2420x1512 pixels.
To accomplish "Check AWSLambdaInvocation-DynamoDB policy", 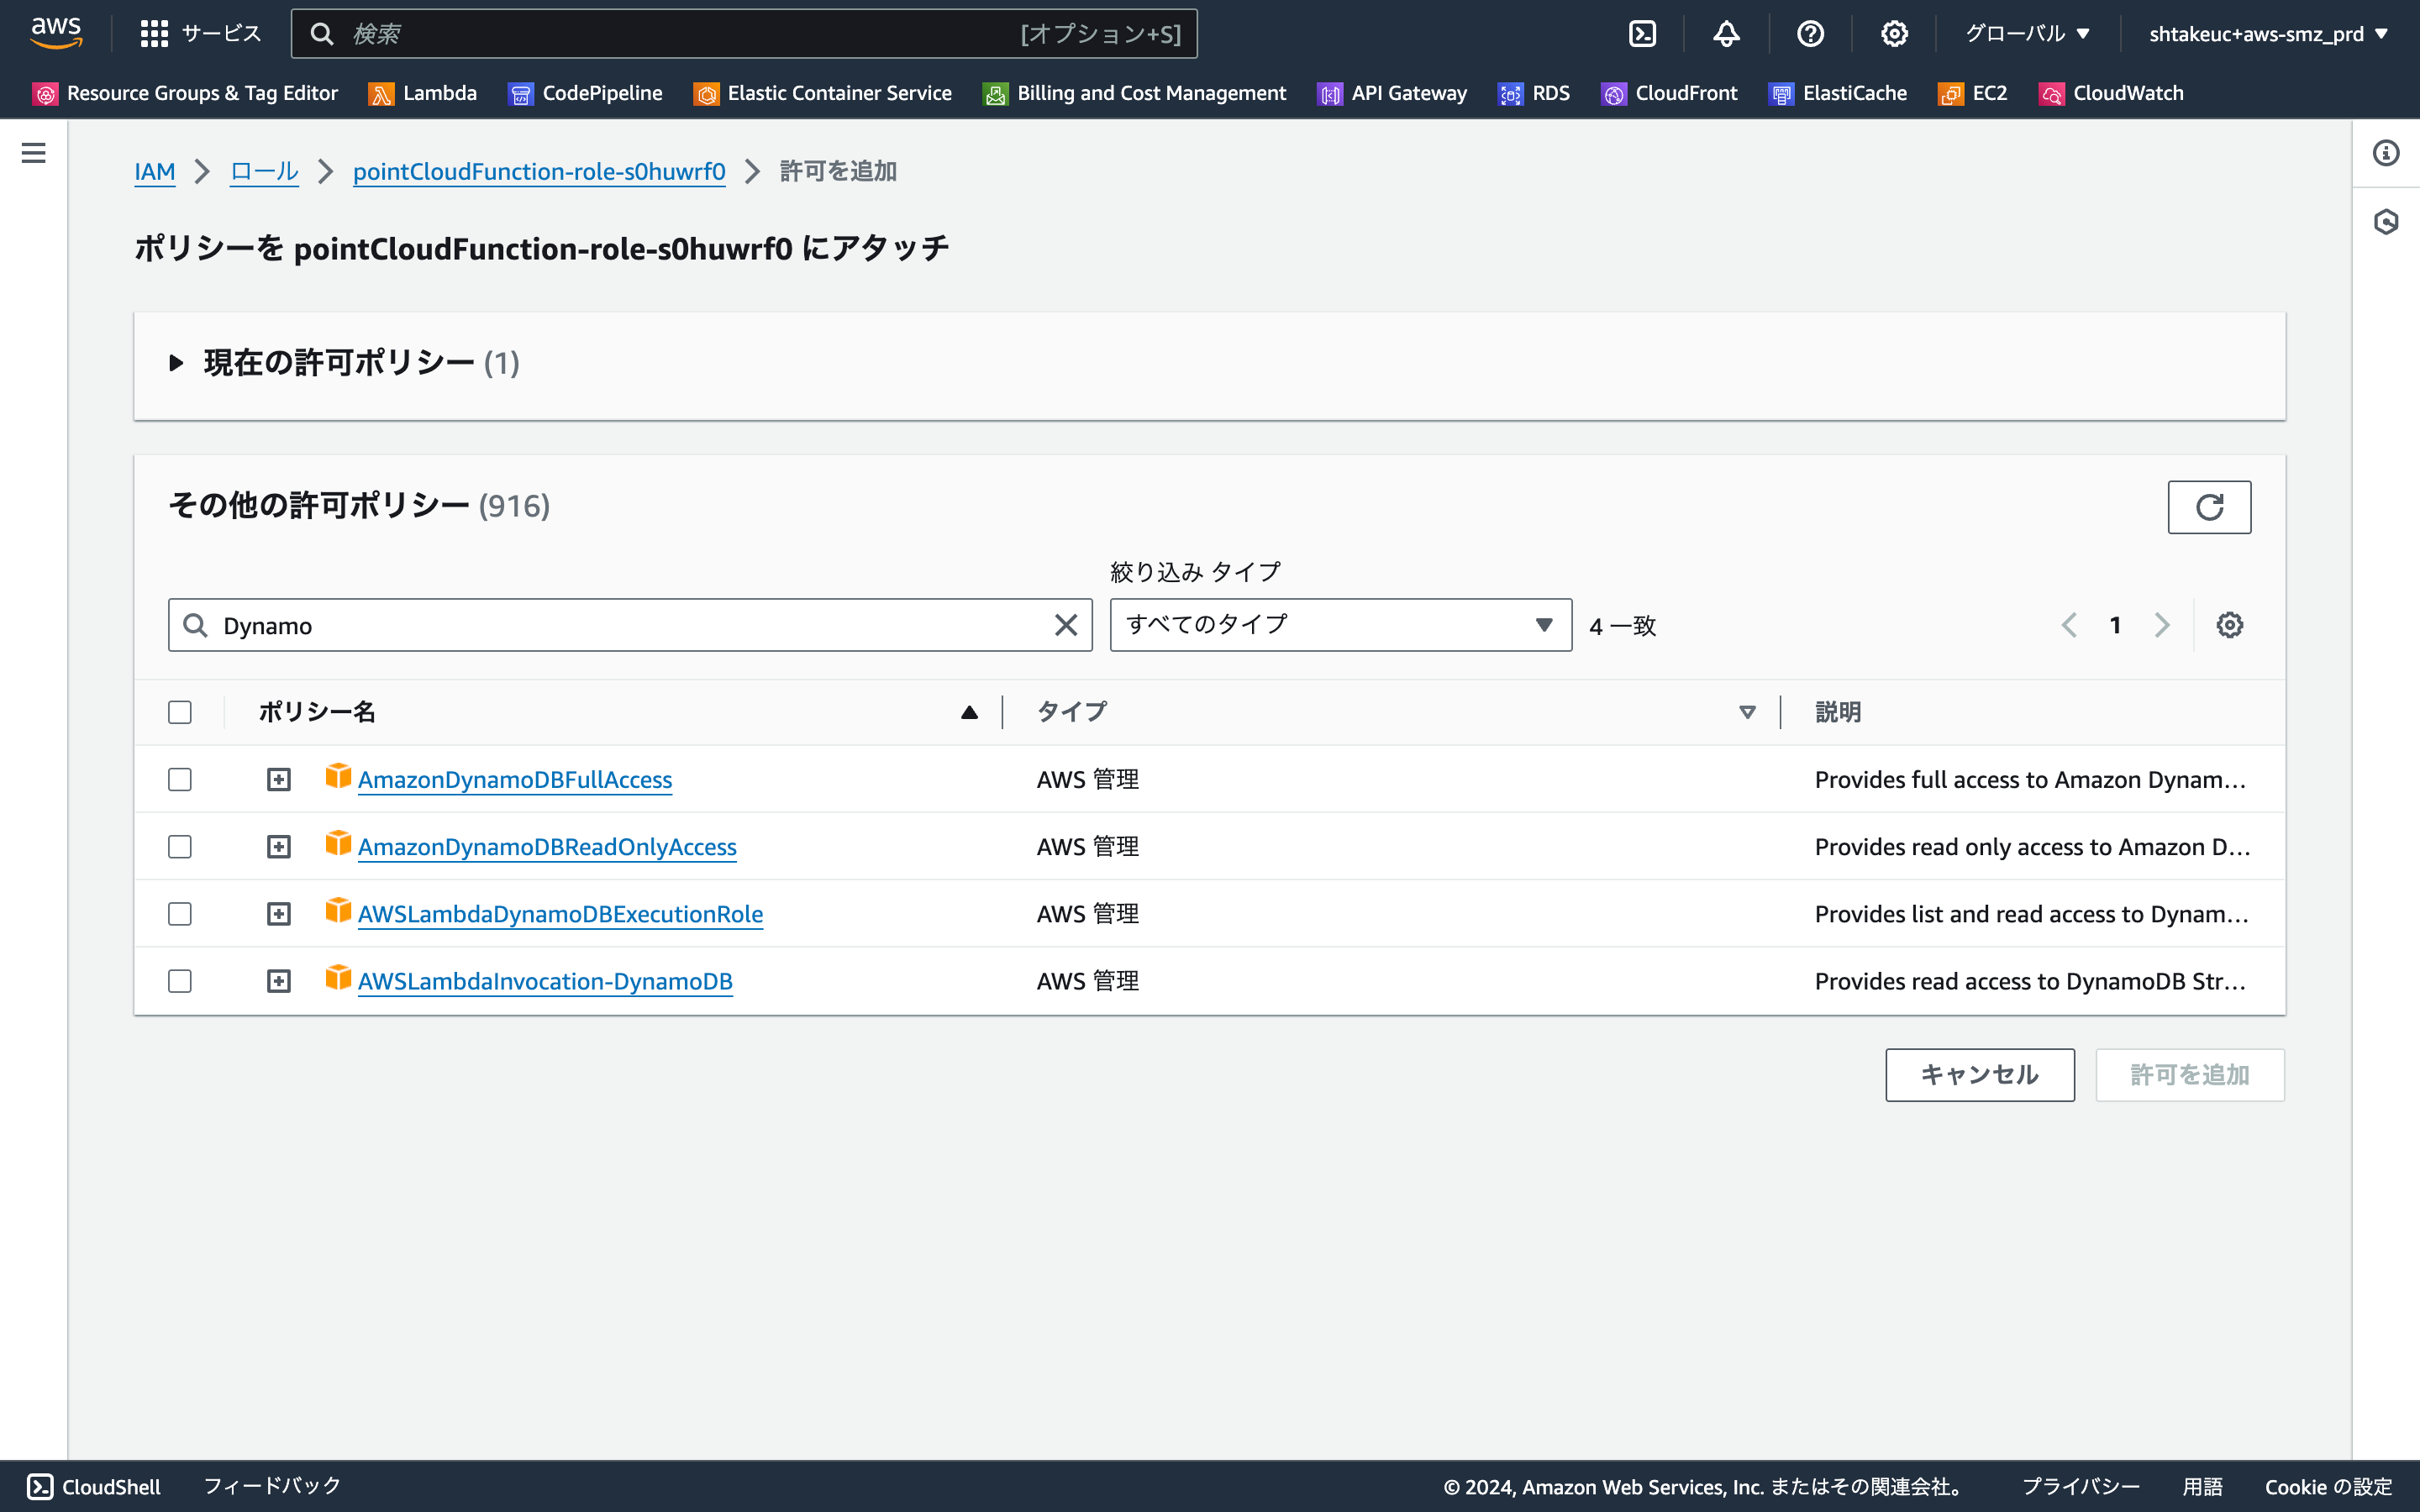I will coord(180,981).
